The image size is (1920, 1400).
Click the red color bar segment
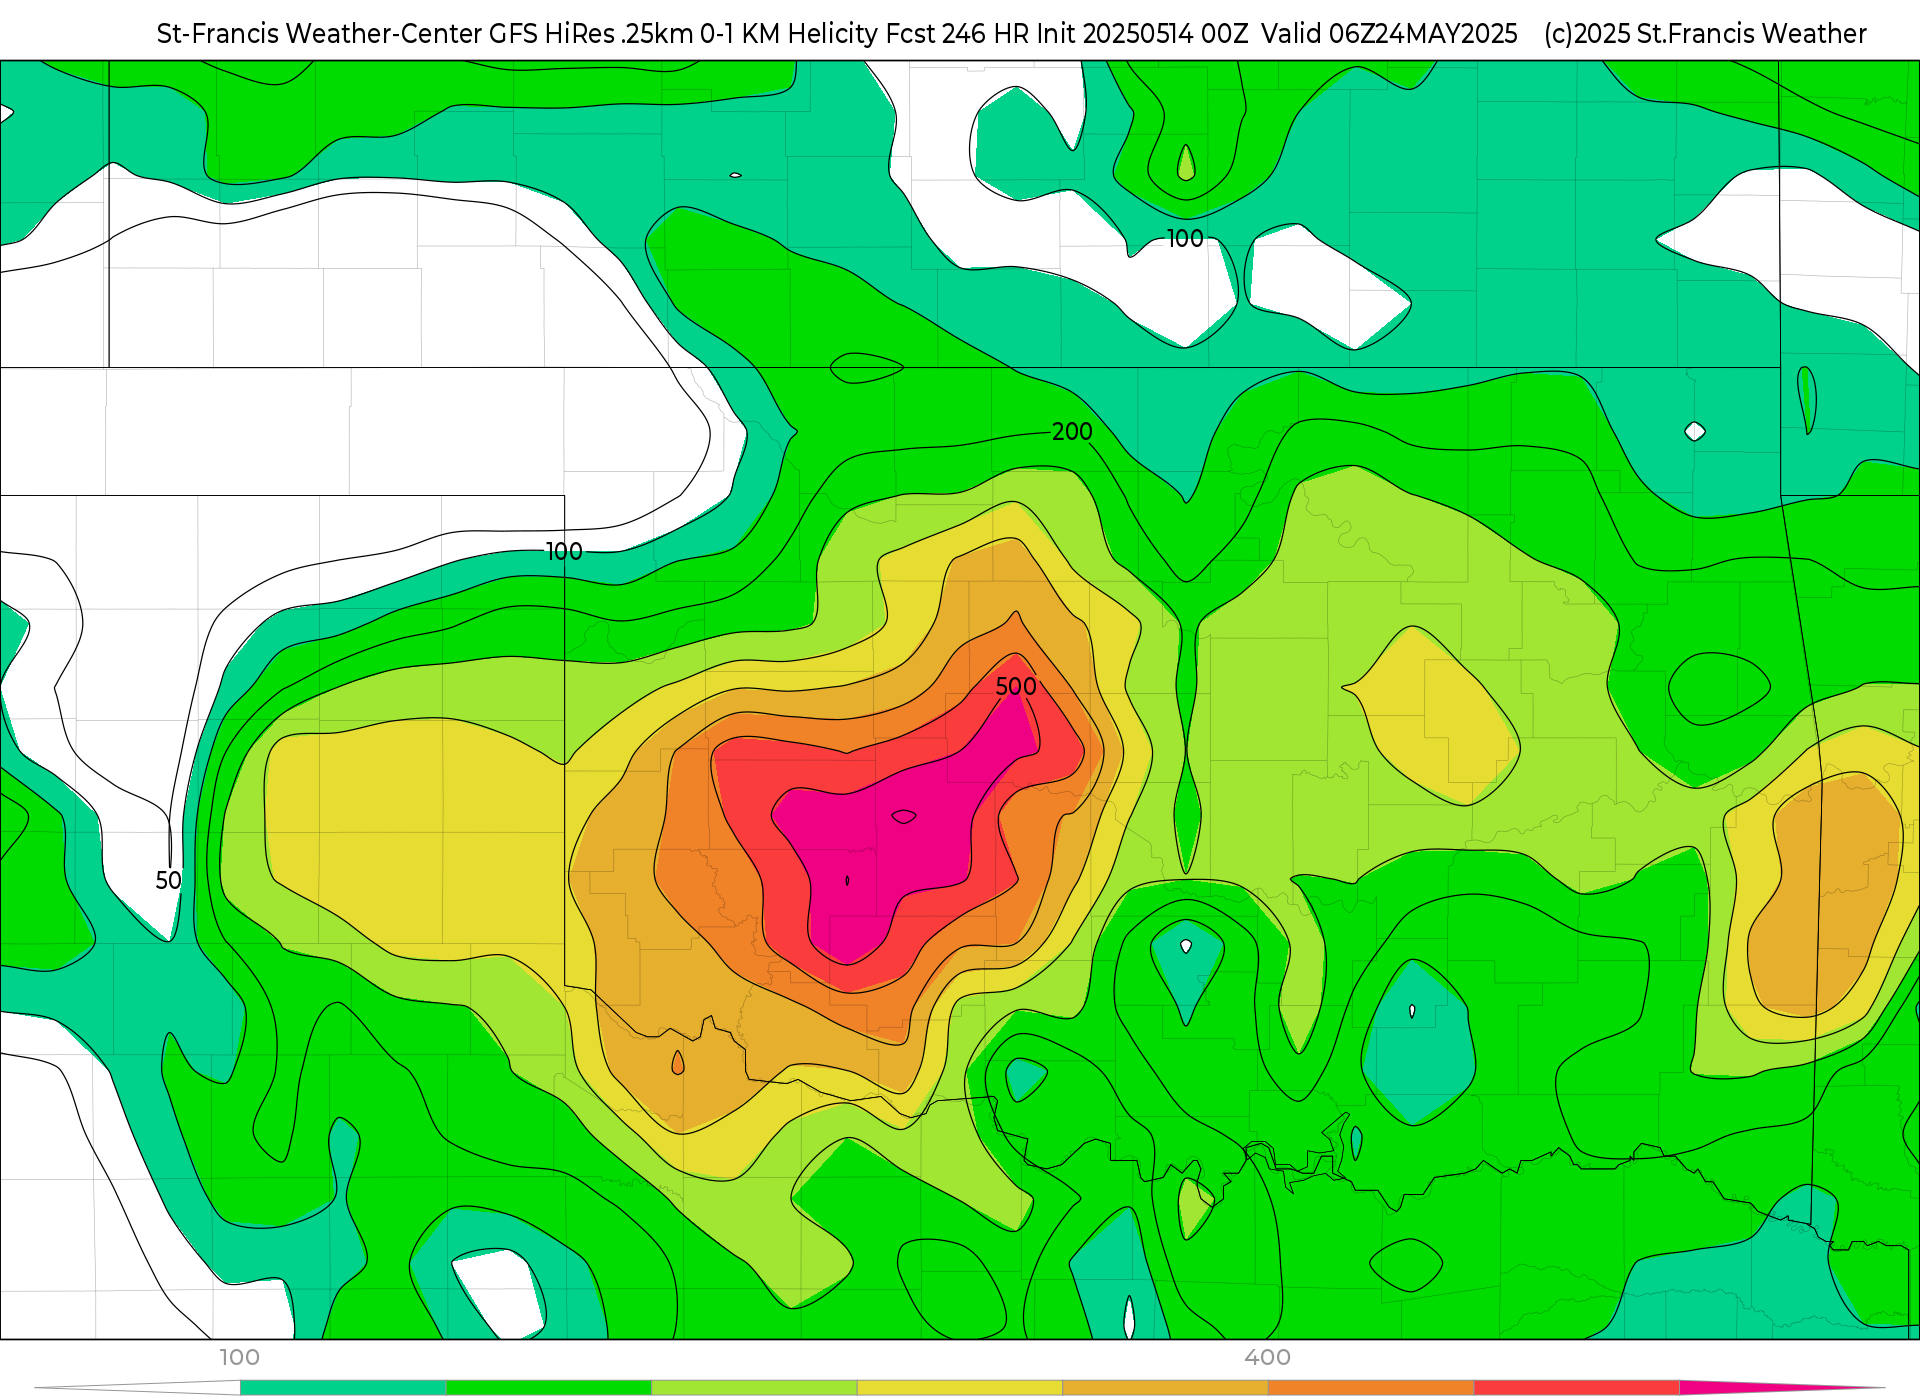1576,1388
